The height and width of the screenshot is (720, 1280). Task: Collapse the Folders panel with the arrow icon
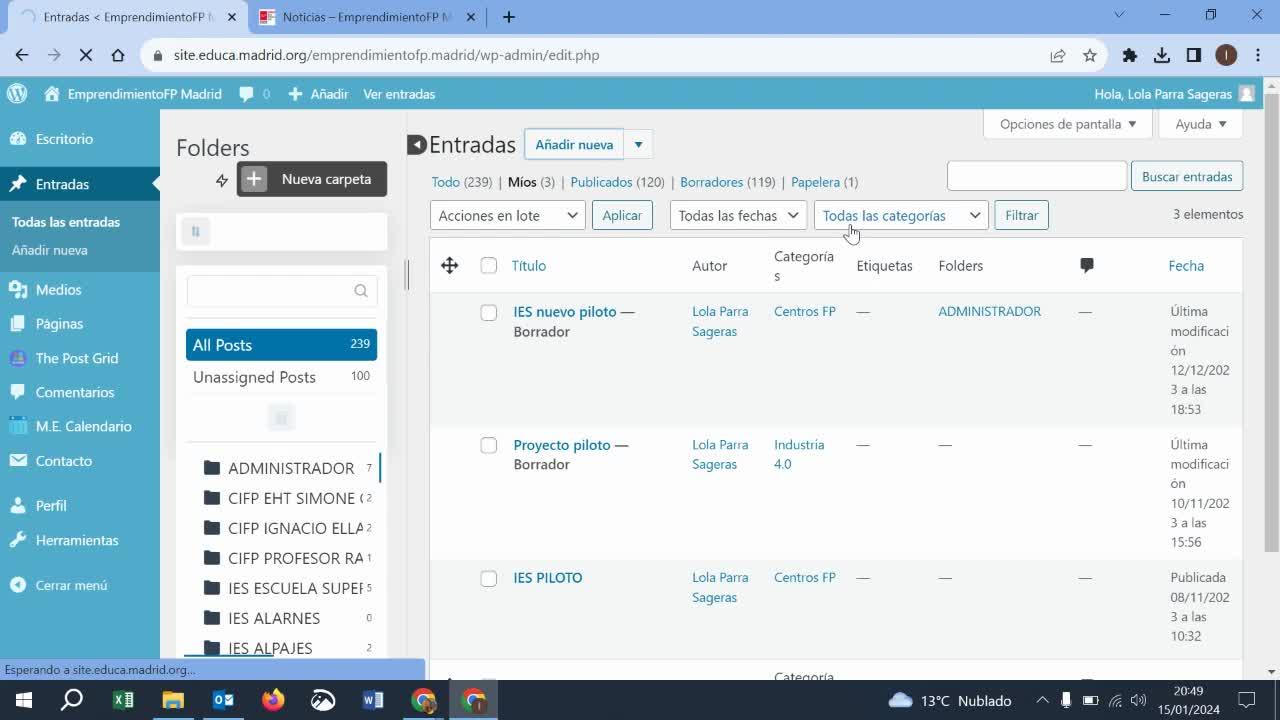[417, 145]
